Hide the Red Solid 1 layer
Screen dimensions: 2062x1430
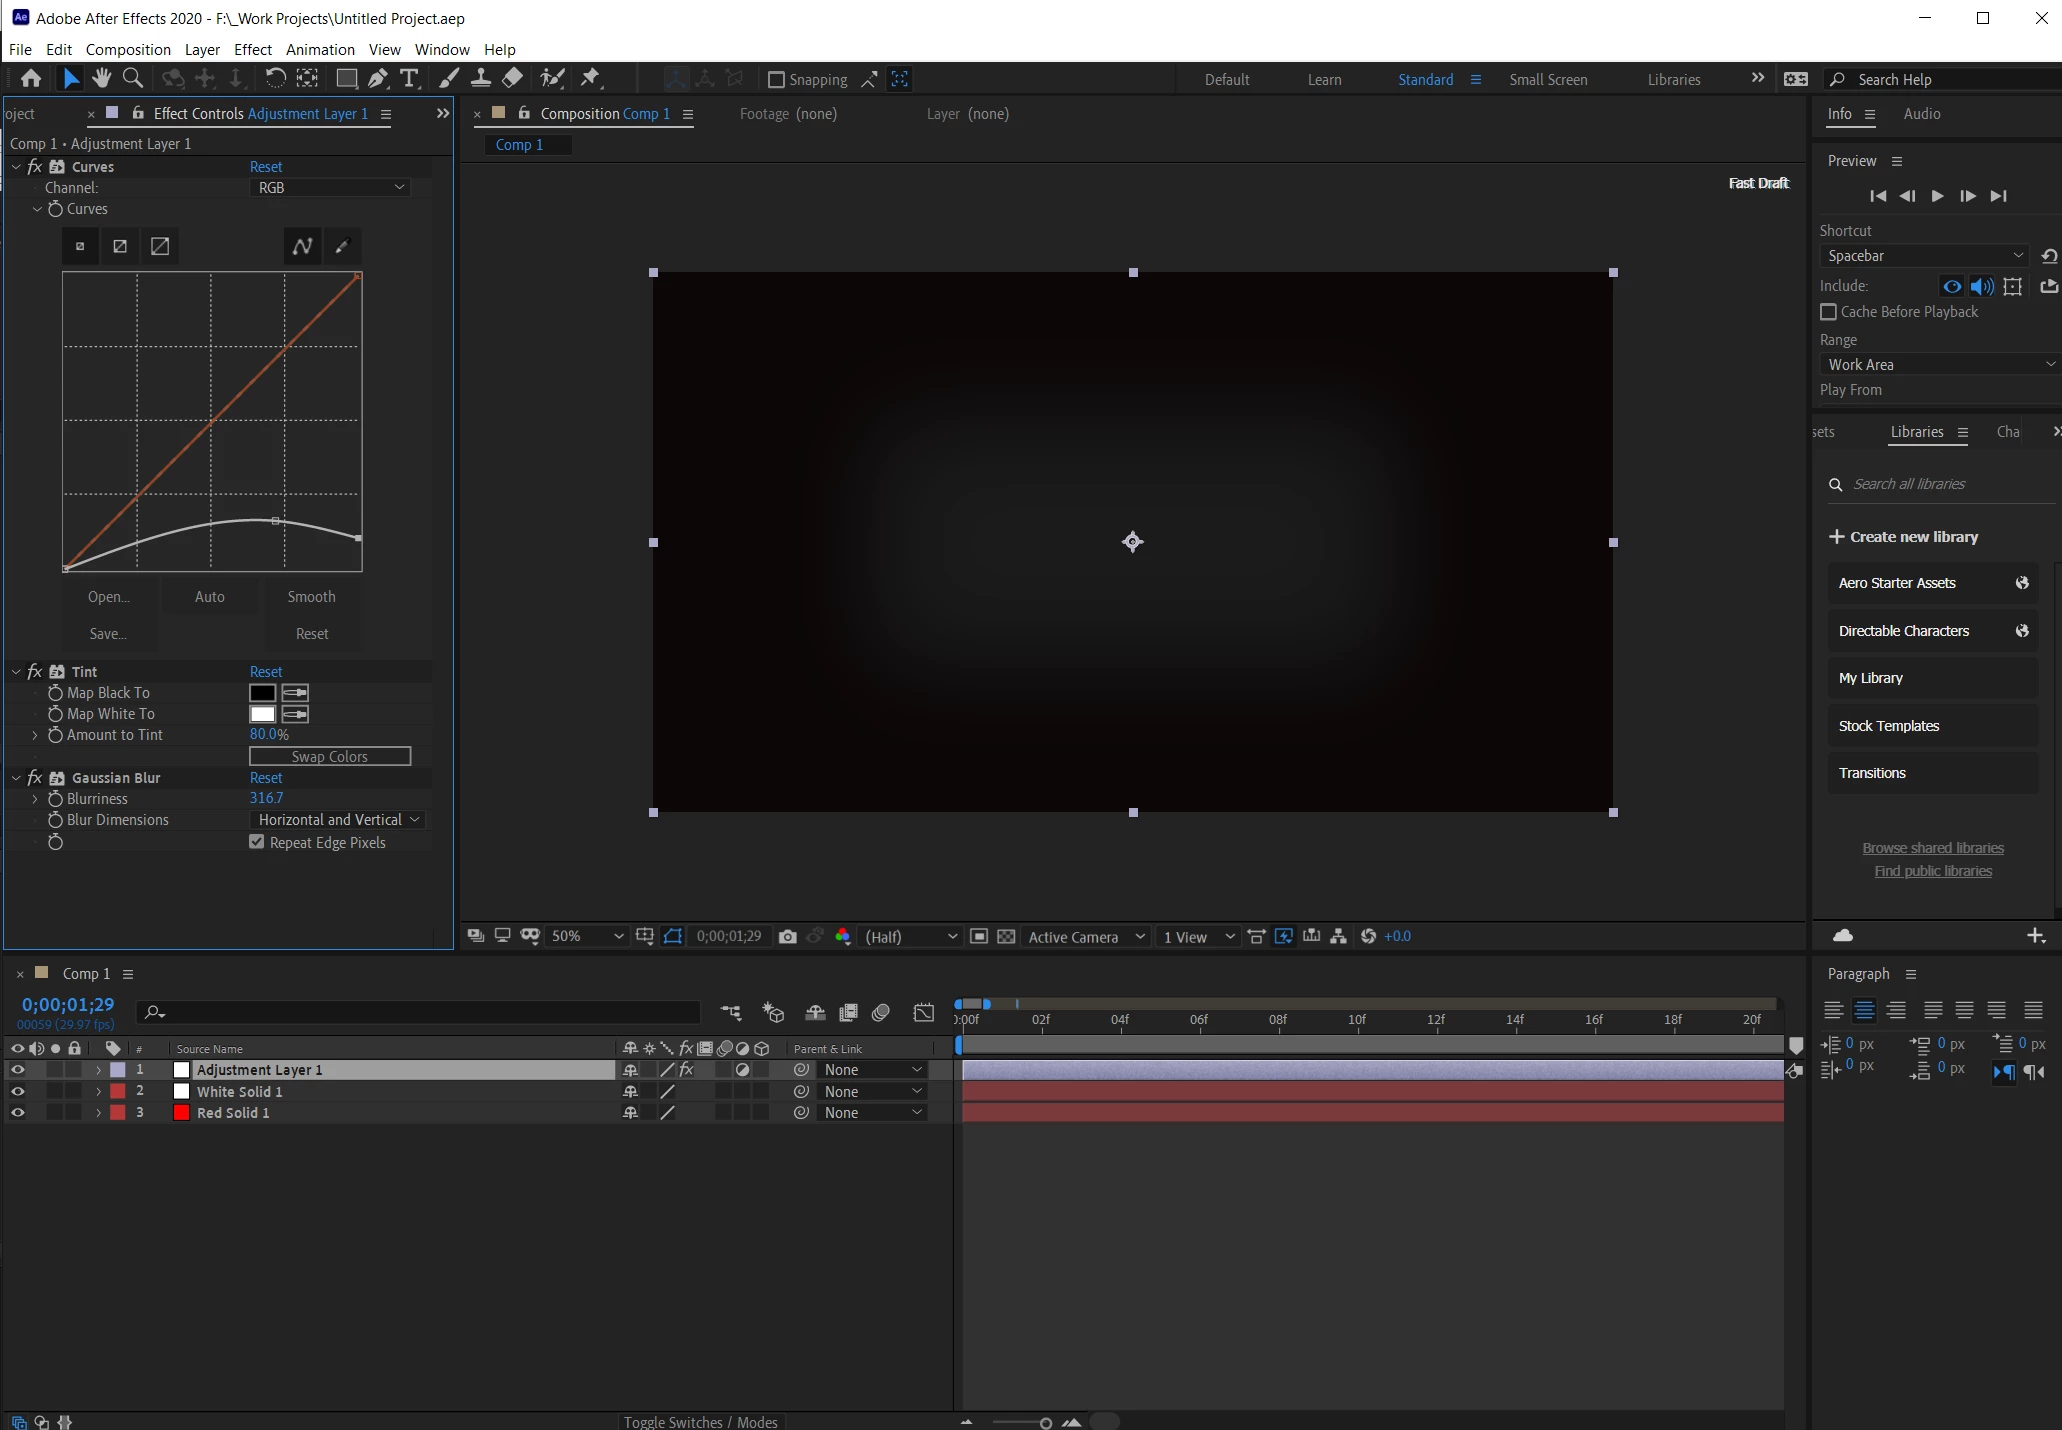click(17, 1113)
